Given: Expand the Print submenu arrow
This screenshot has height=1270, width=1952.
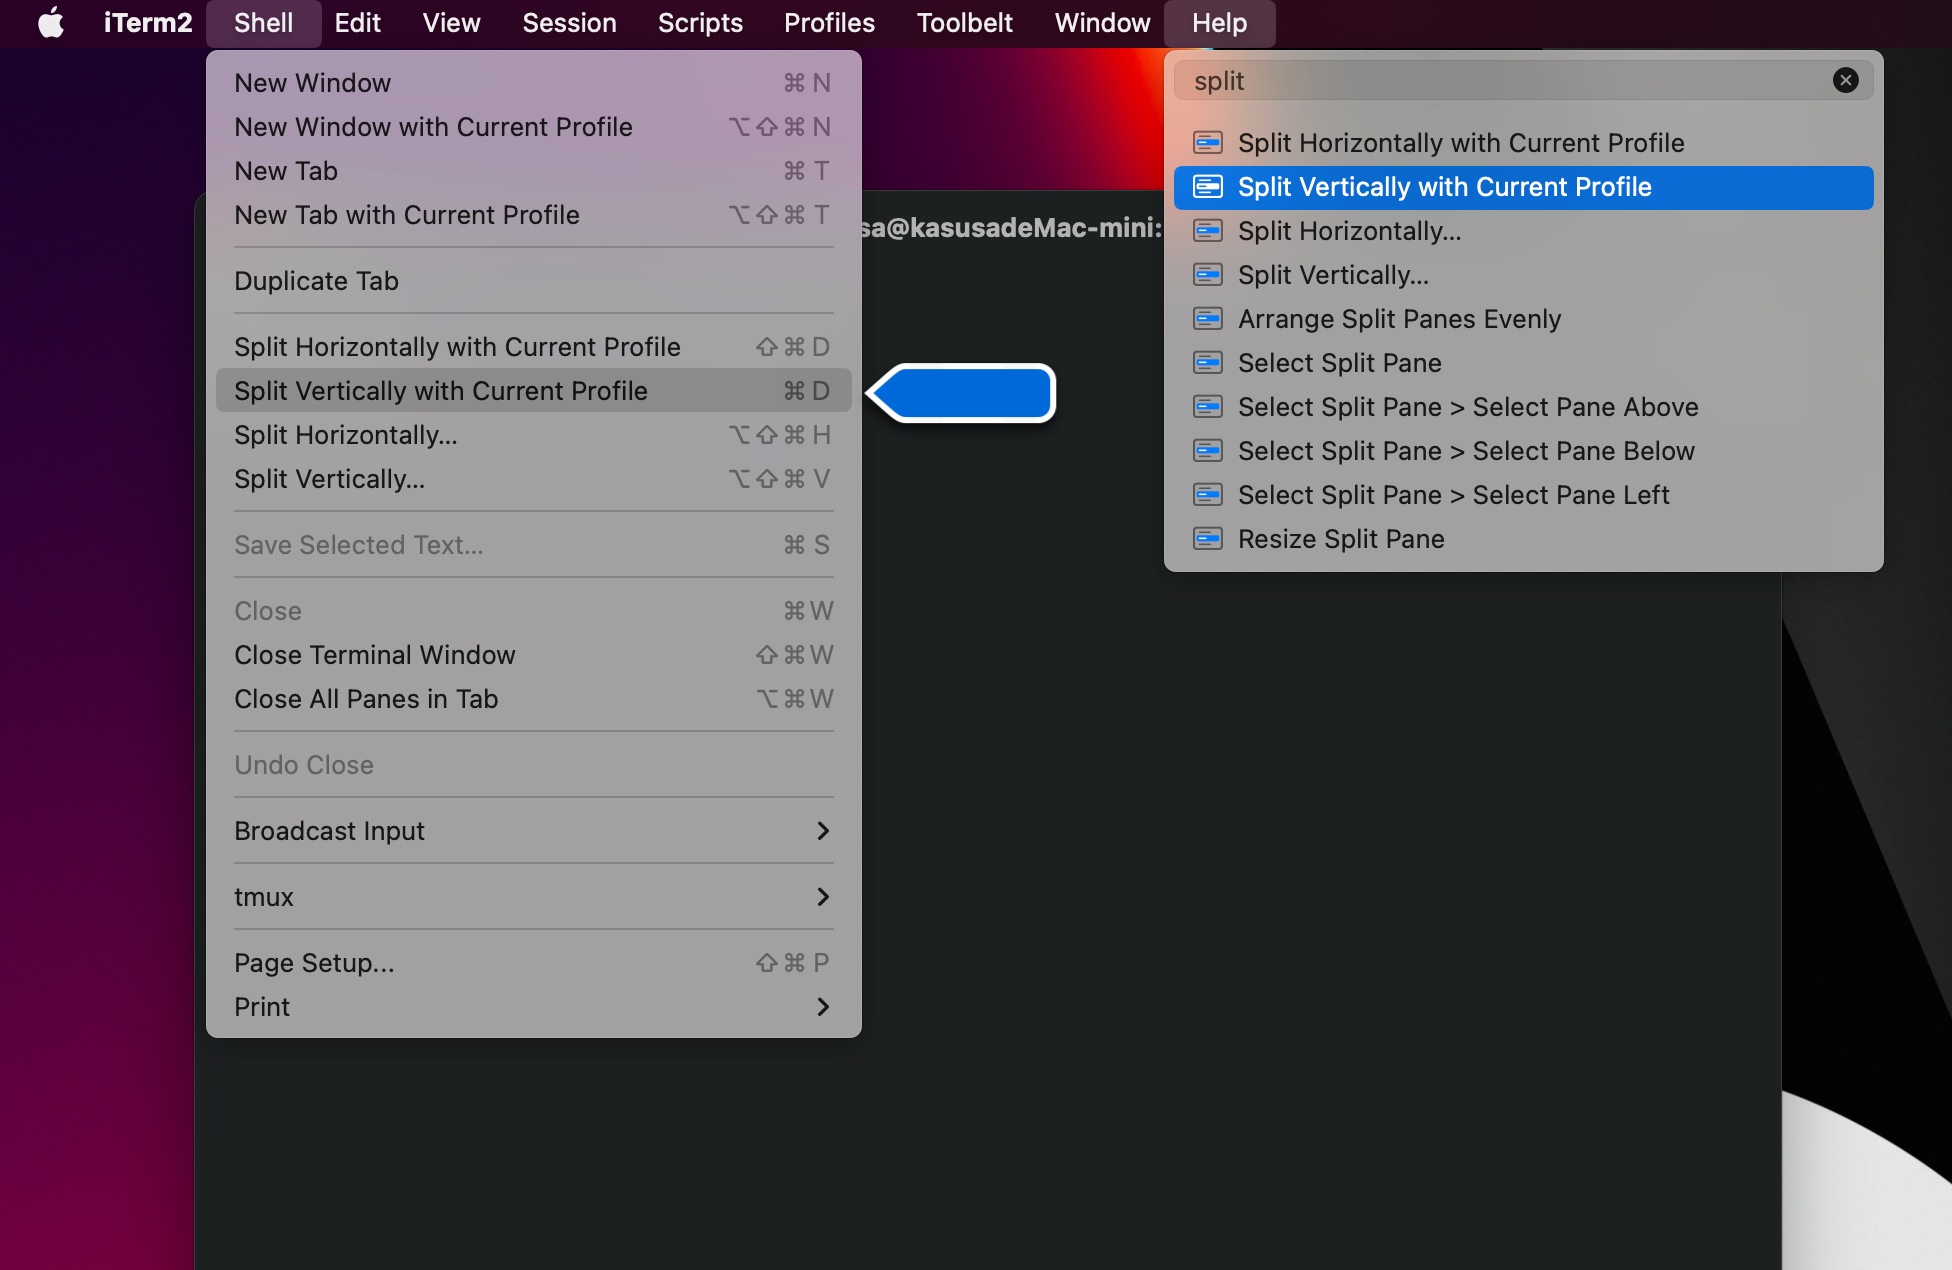Looking at the screenshot, I should coord(823,1007).
